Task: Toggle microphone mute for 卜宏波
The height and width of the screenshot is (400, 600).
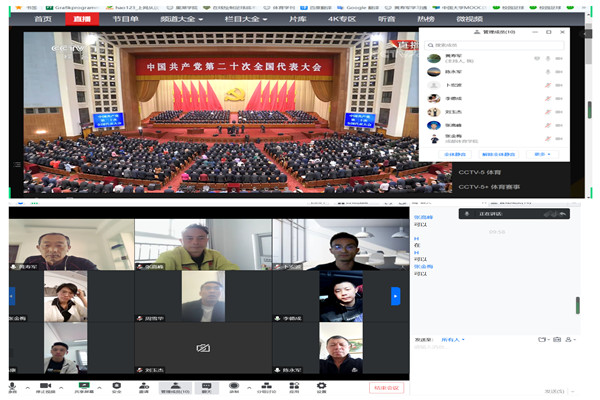Action: tap(548, 85)
